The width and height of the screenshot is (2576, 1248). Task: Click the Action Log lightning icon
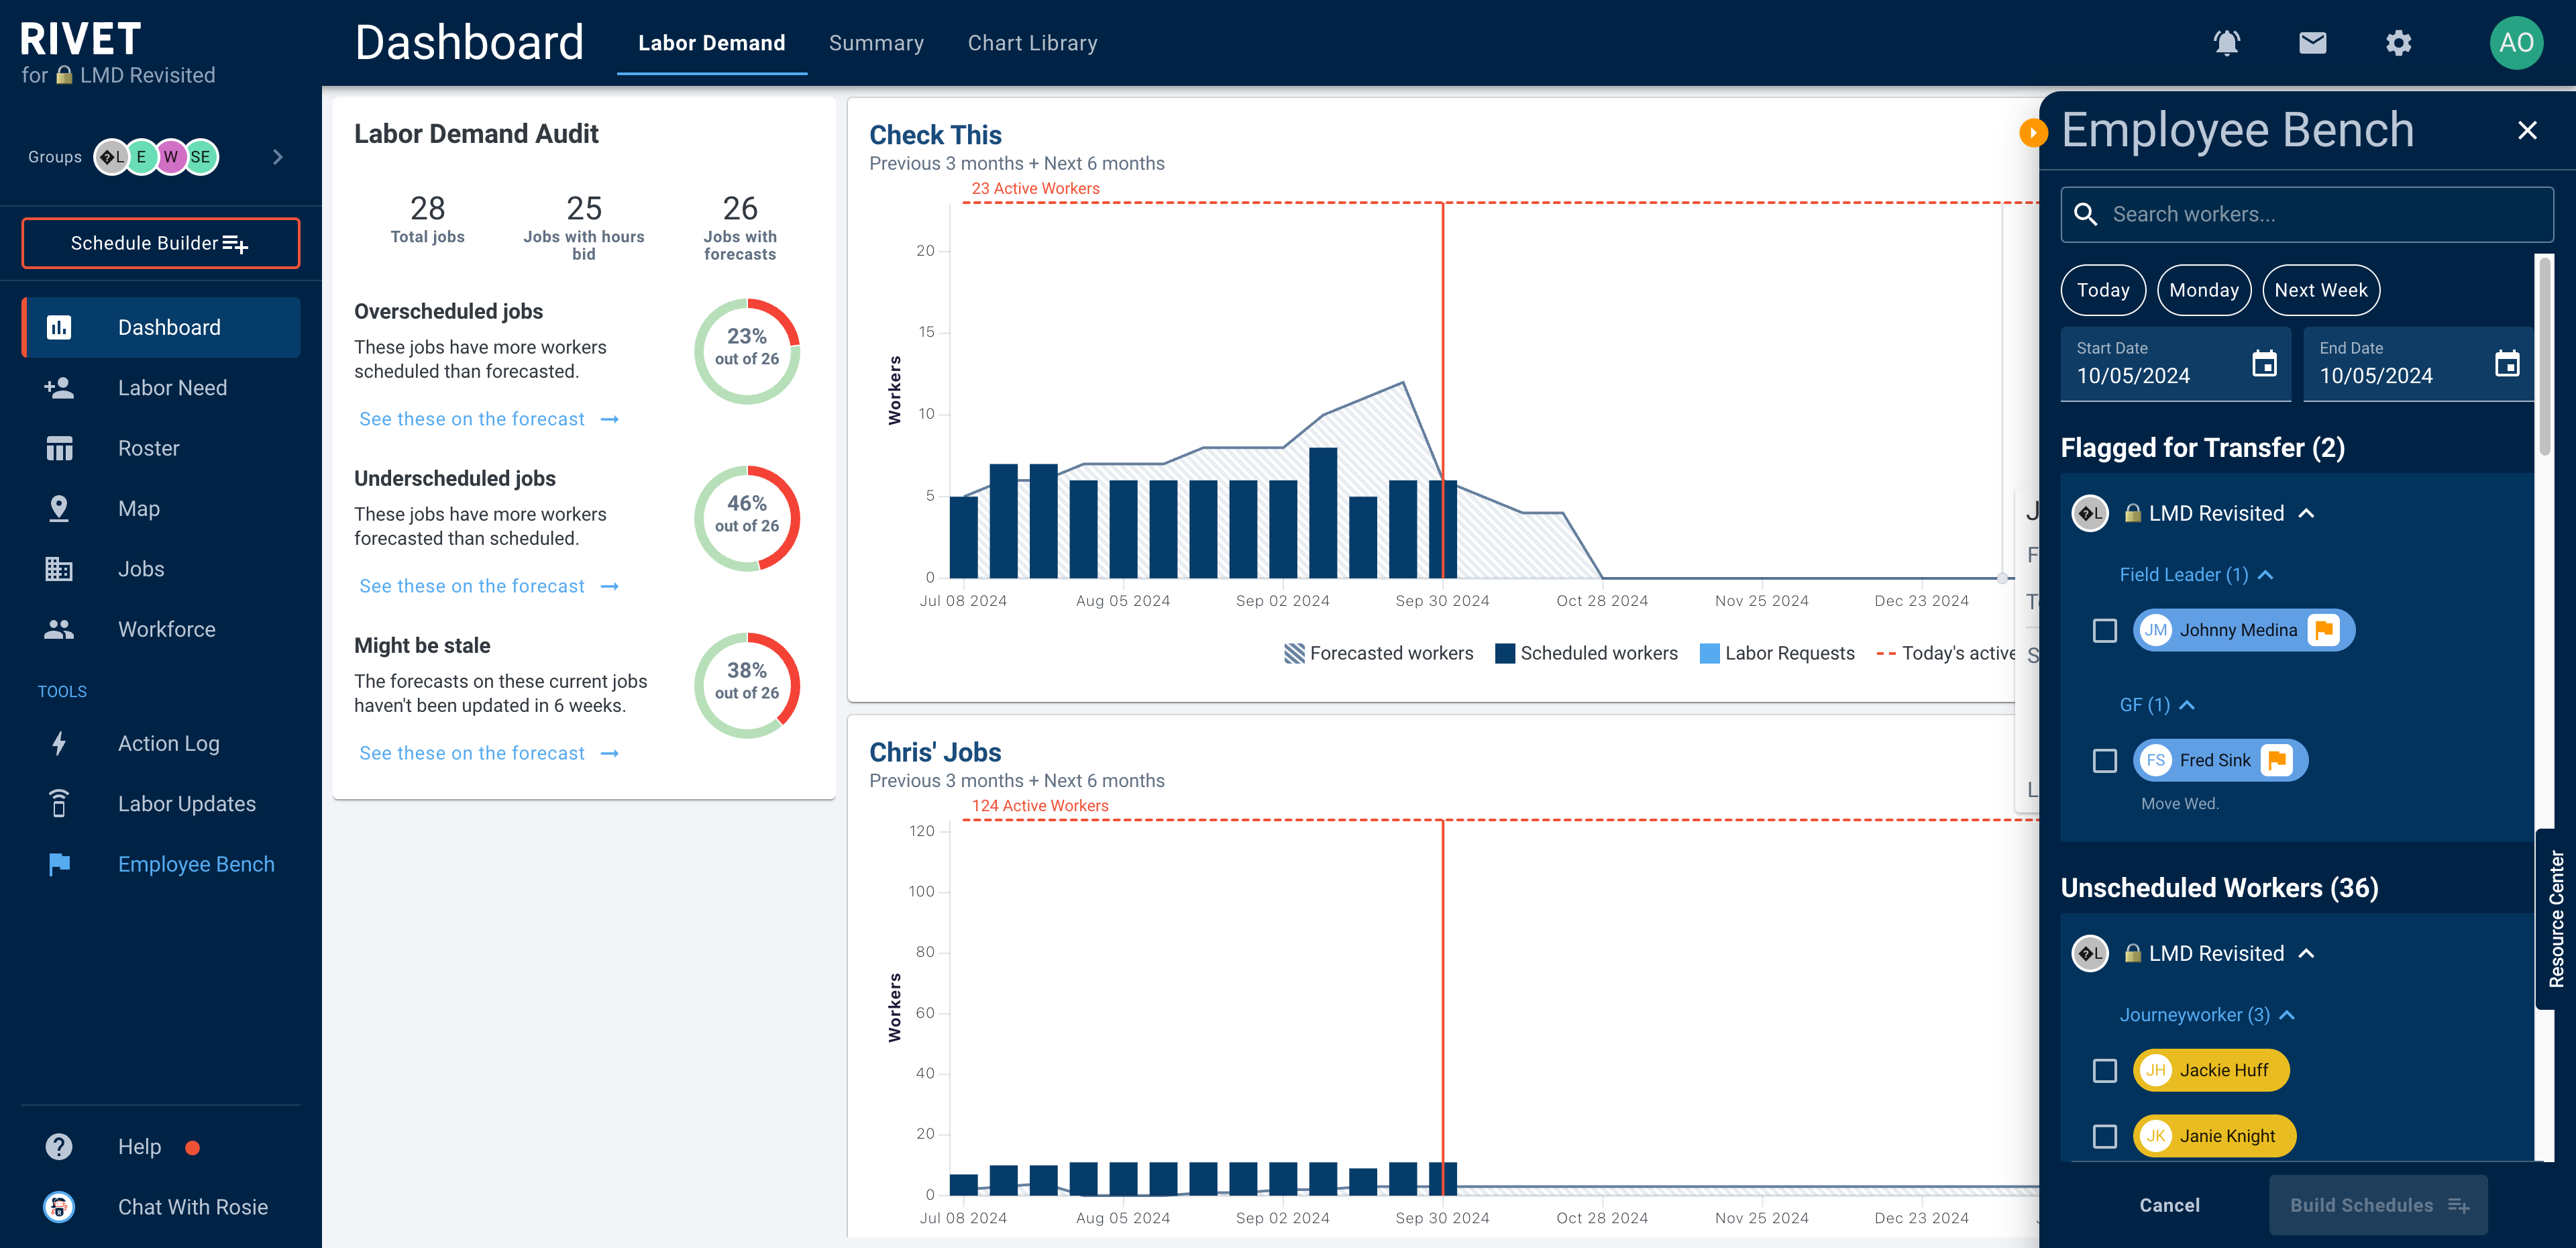(59, 743)
